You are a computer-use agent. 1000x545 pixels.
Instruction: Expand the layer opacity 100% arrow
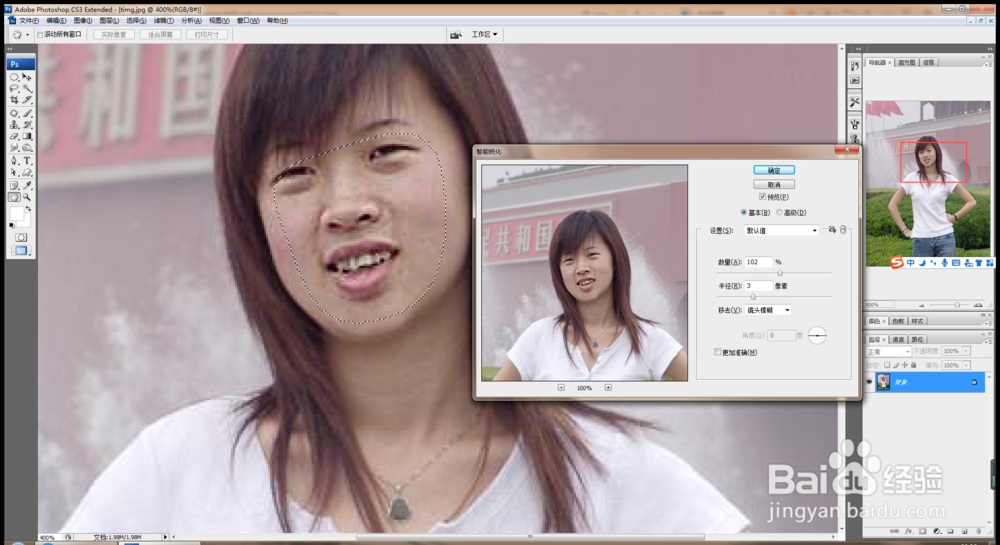[966, 351]
